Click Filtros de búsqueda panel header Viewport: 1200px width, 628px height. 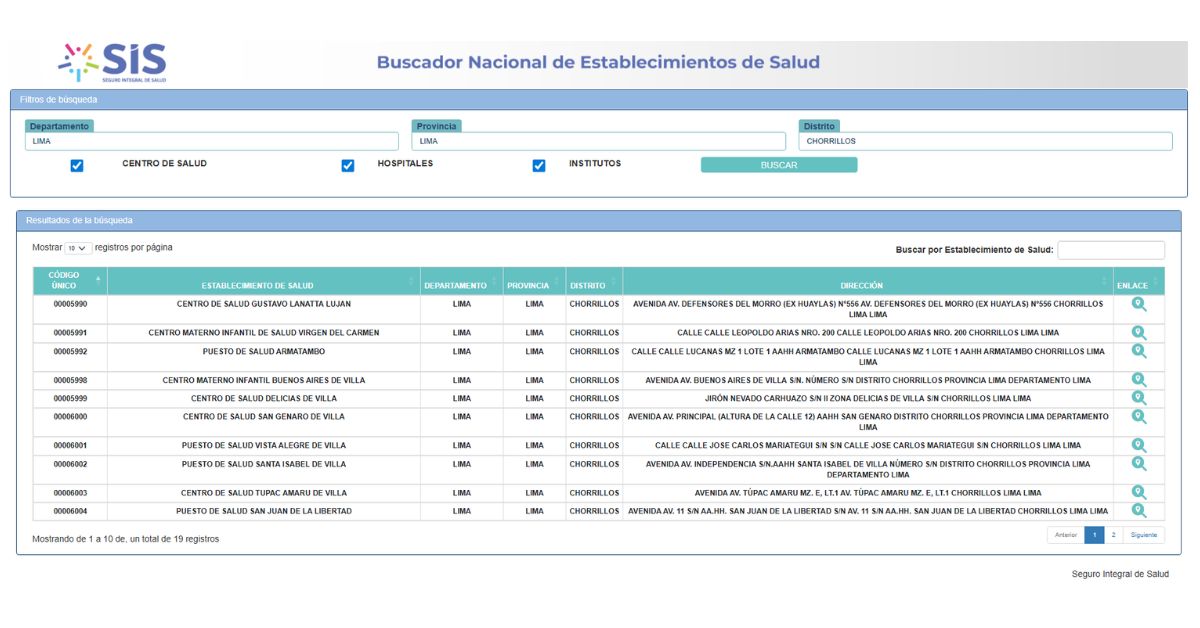click(x=598, y=99)
